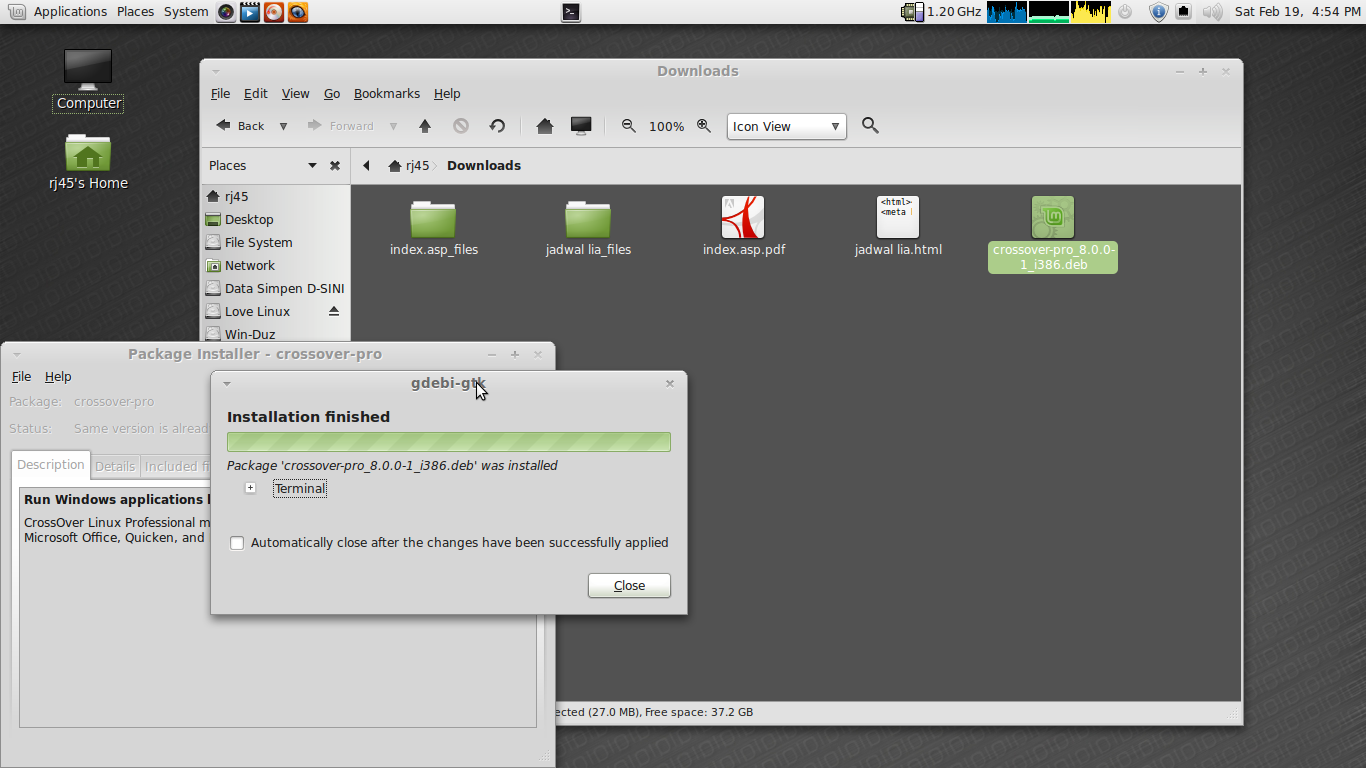Go up to parent folder arrow
This screenshot has width=1366, height=768.
425,126
